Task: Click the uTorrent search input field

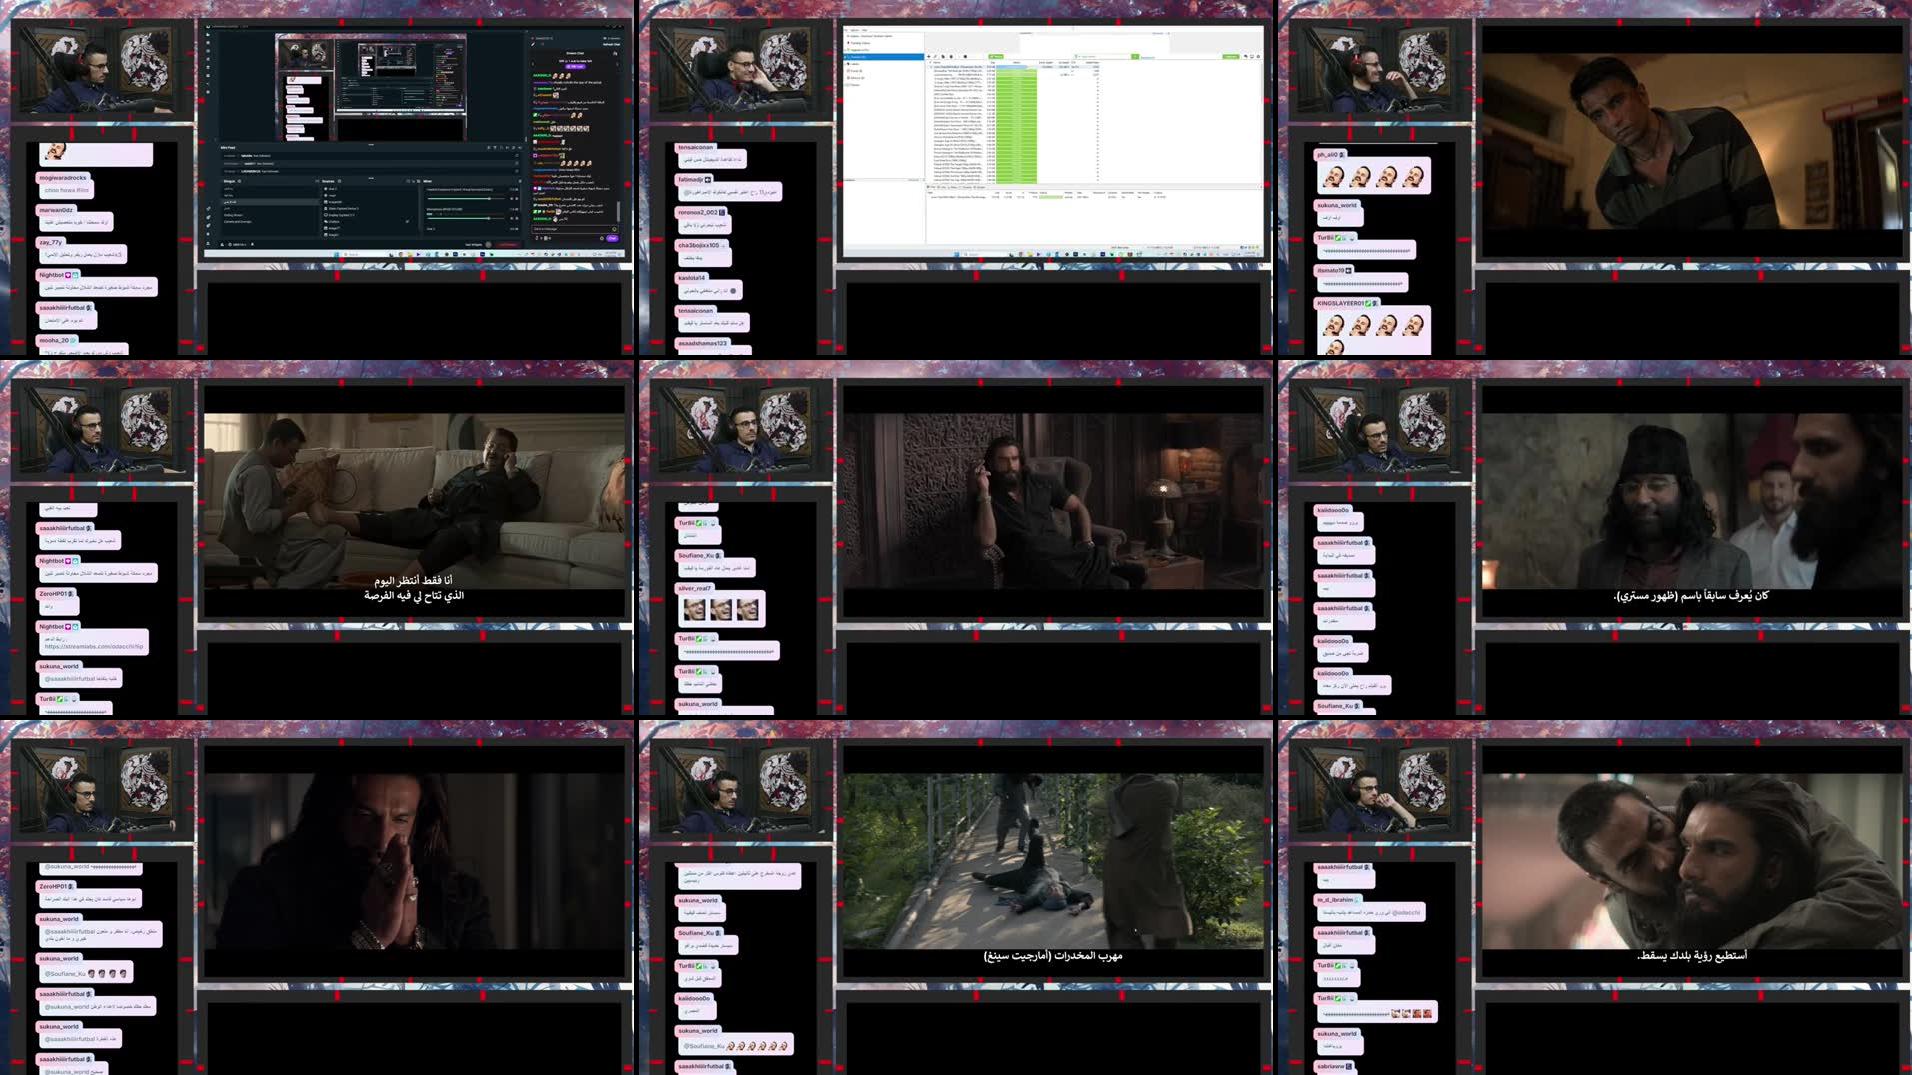Action: [1103, 56]
